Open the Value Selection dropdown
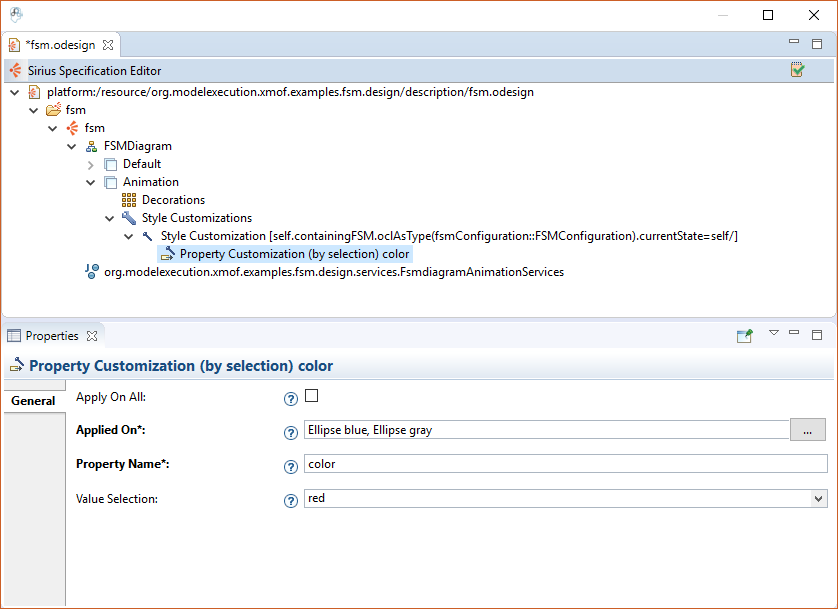Screen dimensions: 838x609 [818, 499]
